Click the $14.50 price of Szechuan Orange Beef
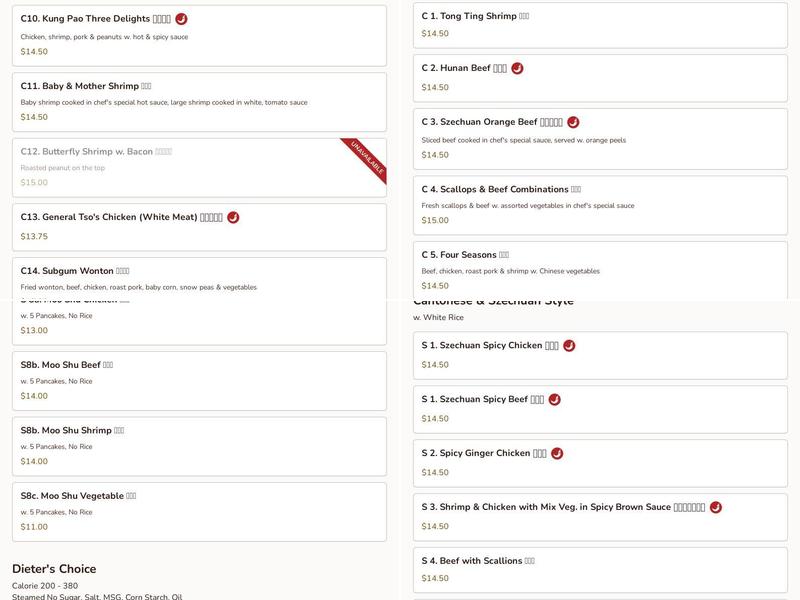 [435, 155]
